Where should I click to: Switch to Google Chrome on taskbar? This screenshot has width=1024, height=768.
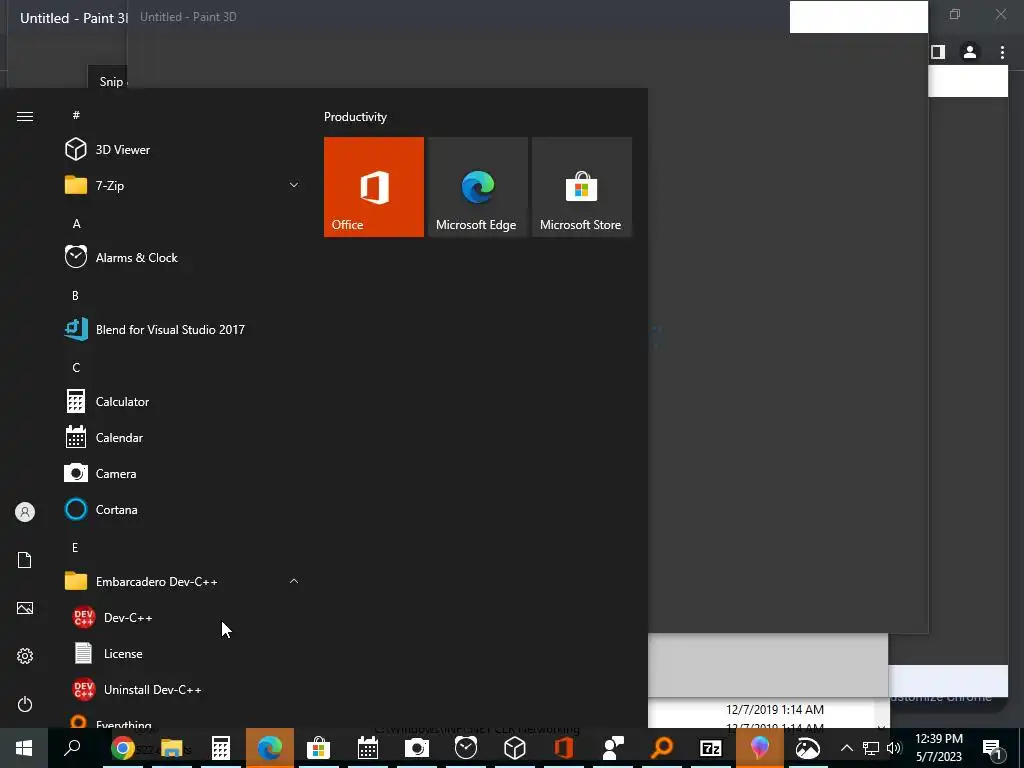coord(122,748)
